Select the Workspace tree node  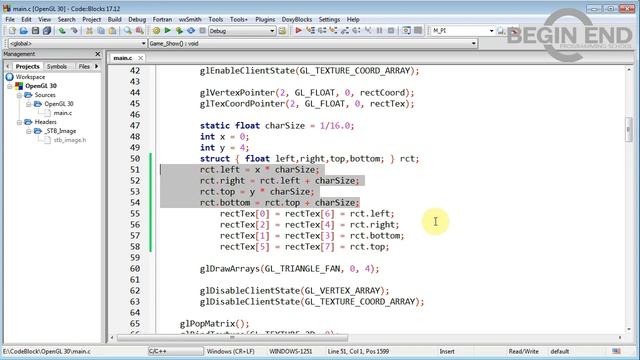pyautogui.click(x=30, y=77)
